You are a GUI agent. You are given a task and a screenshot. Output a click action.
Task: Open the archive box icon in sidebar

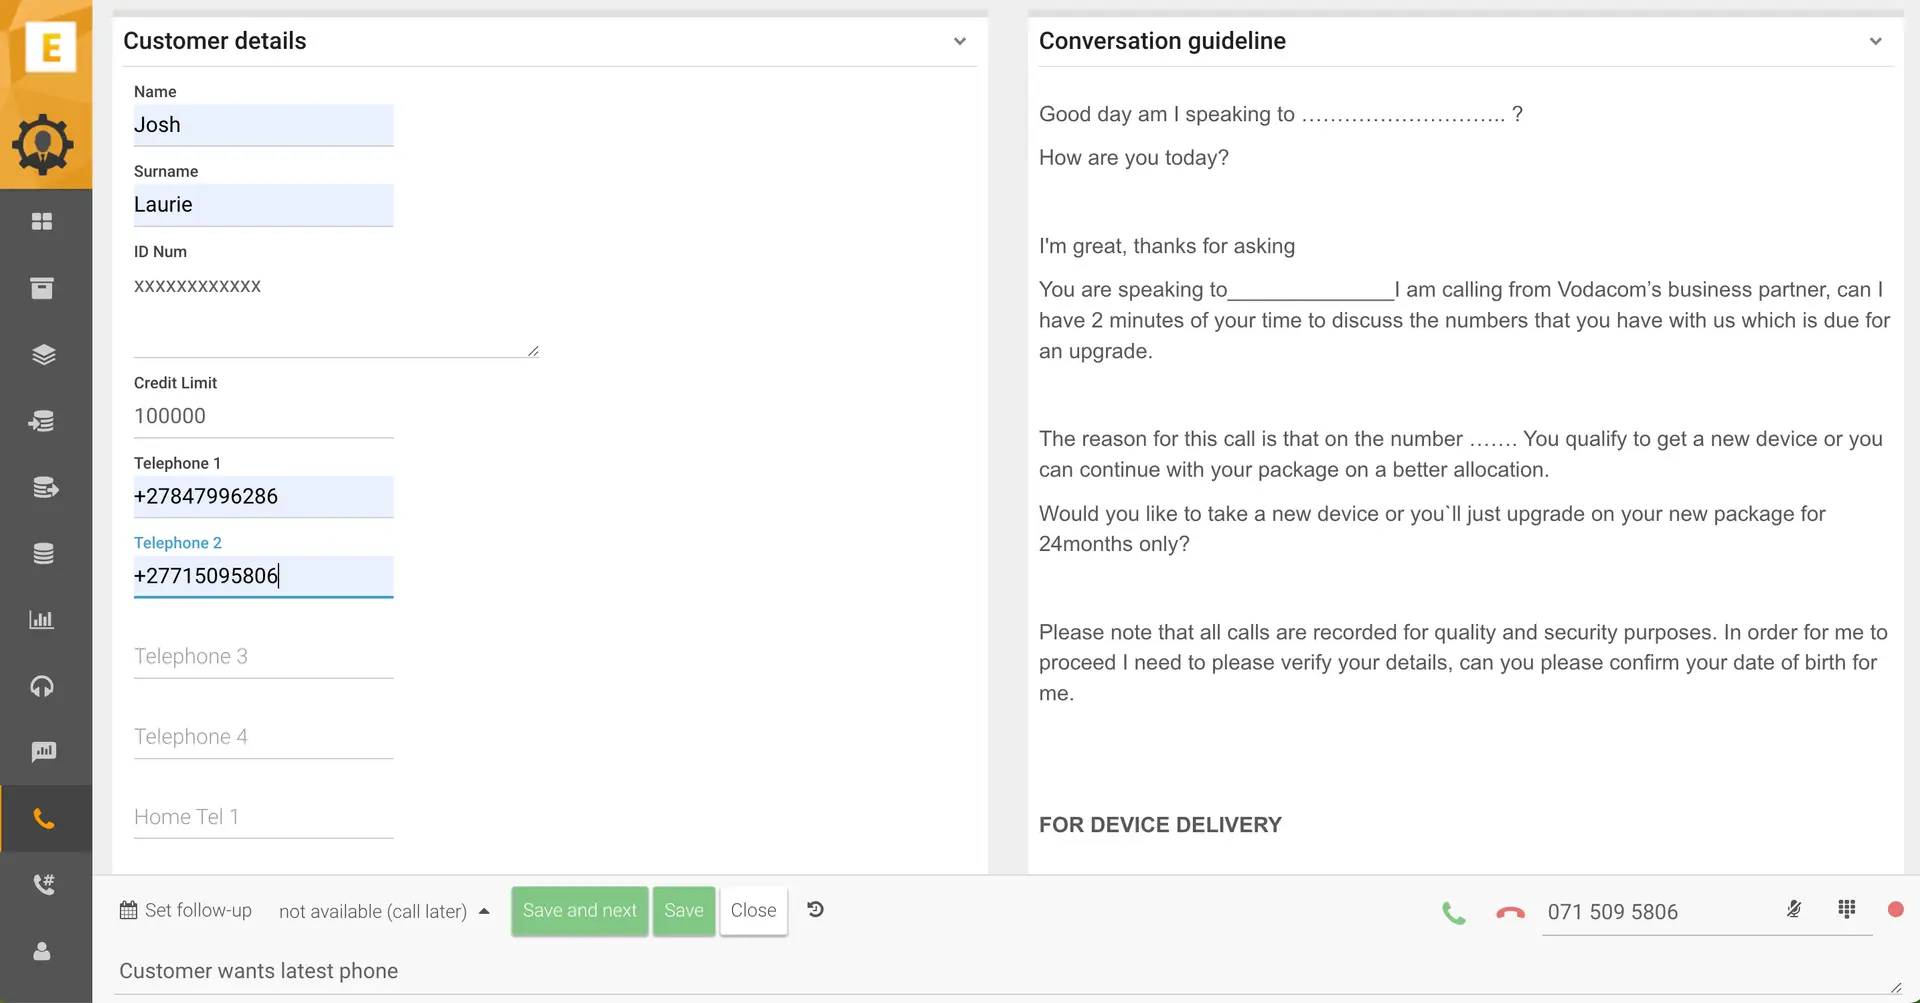point(42,288)
